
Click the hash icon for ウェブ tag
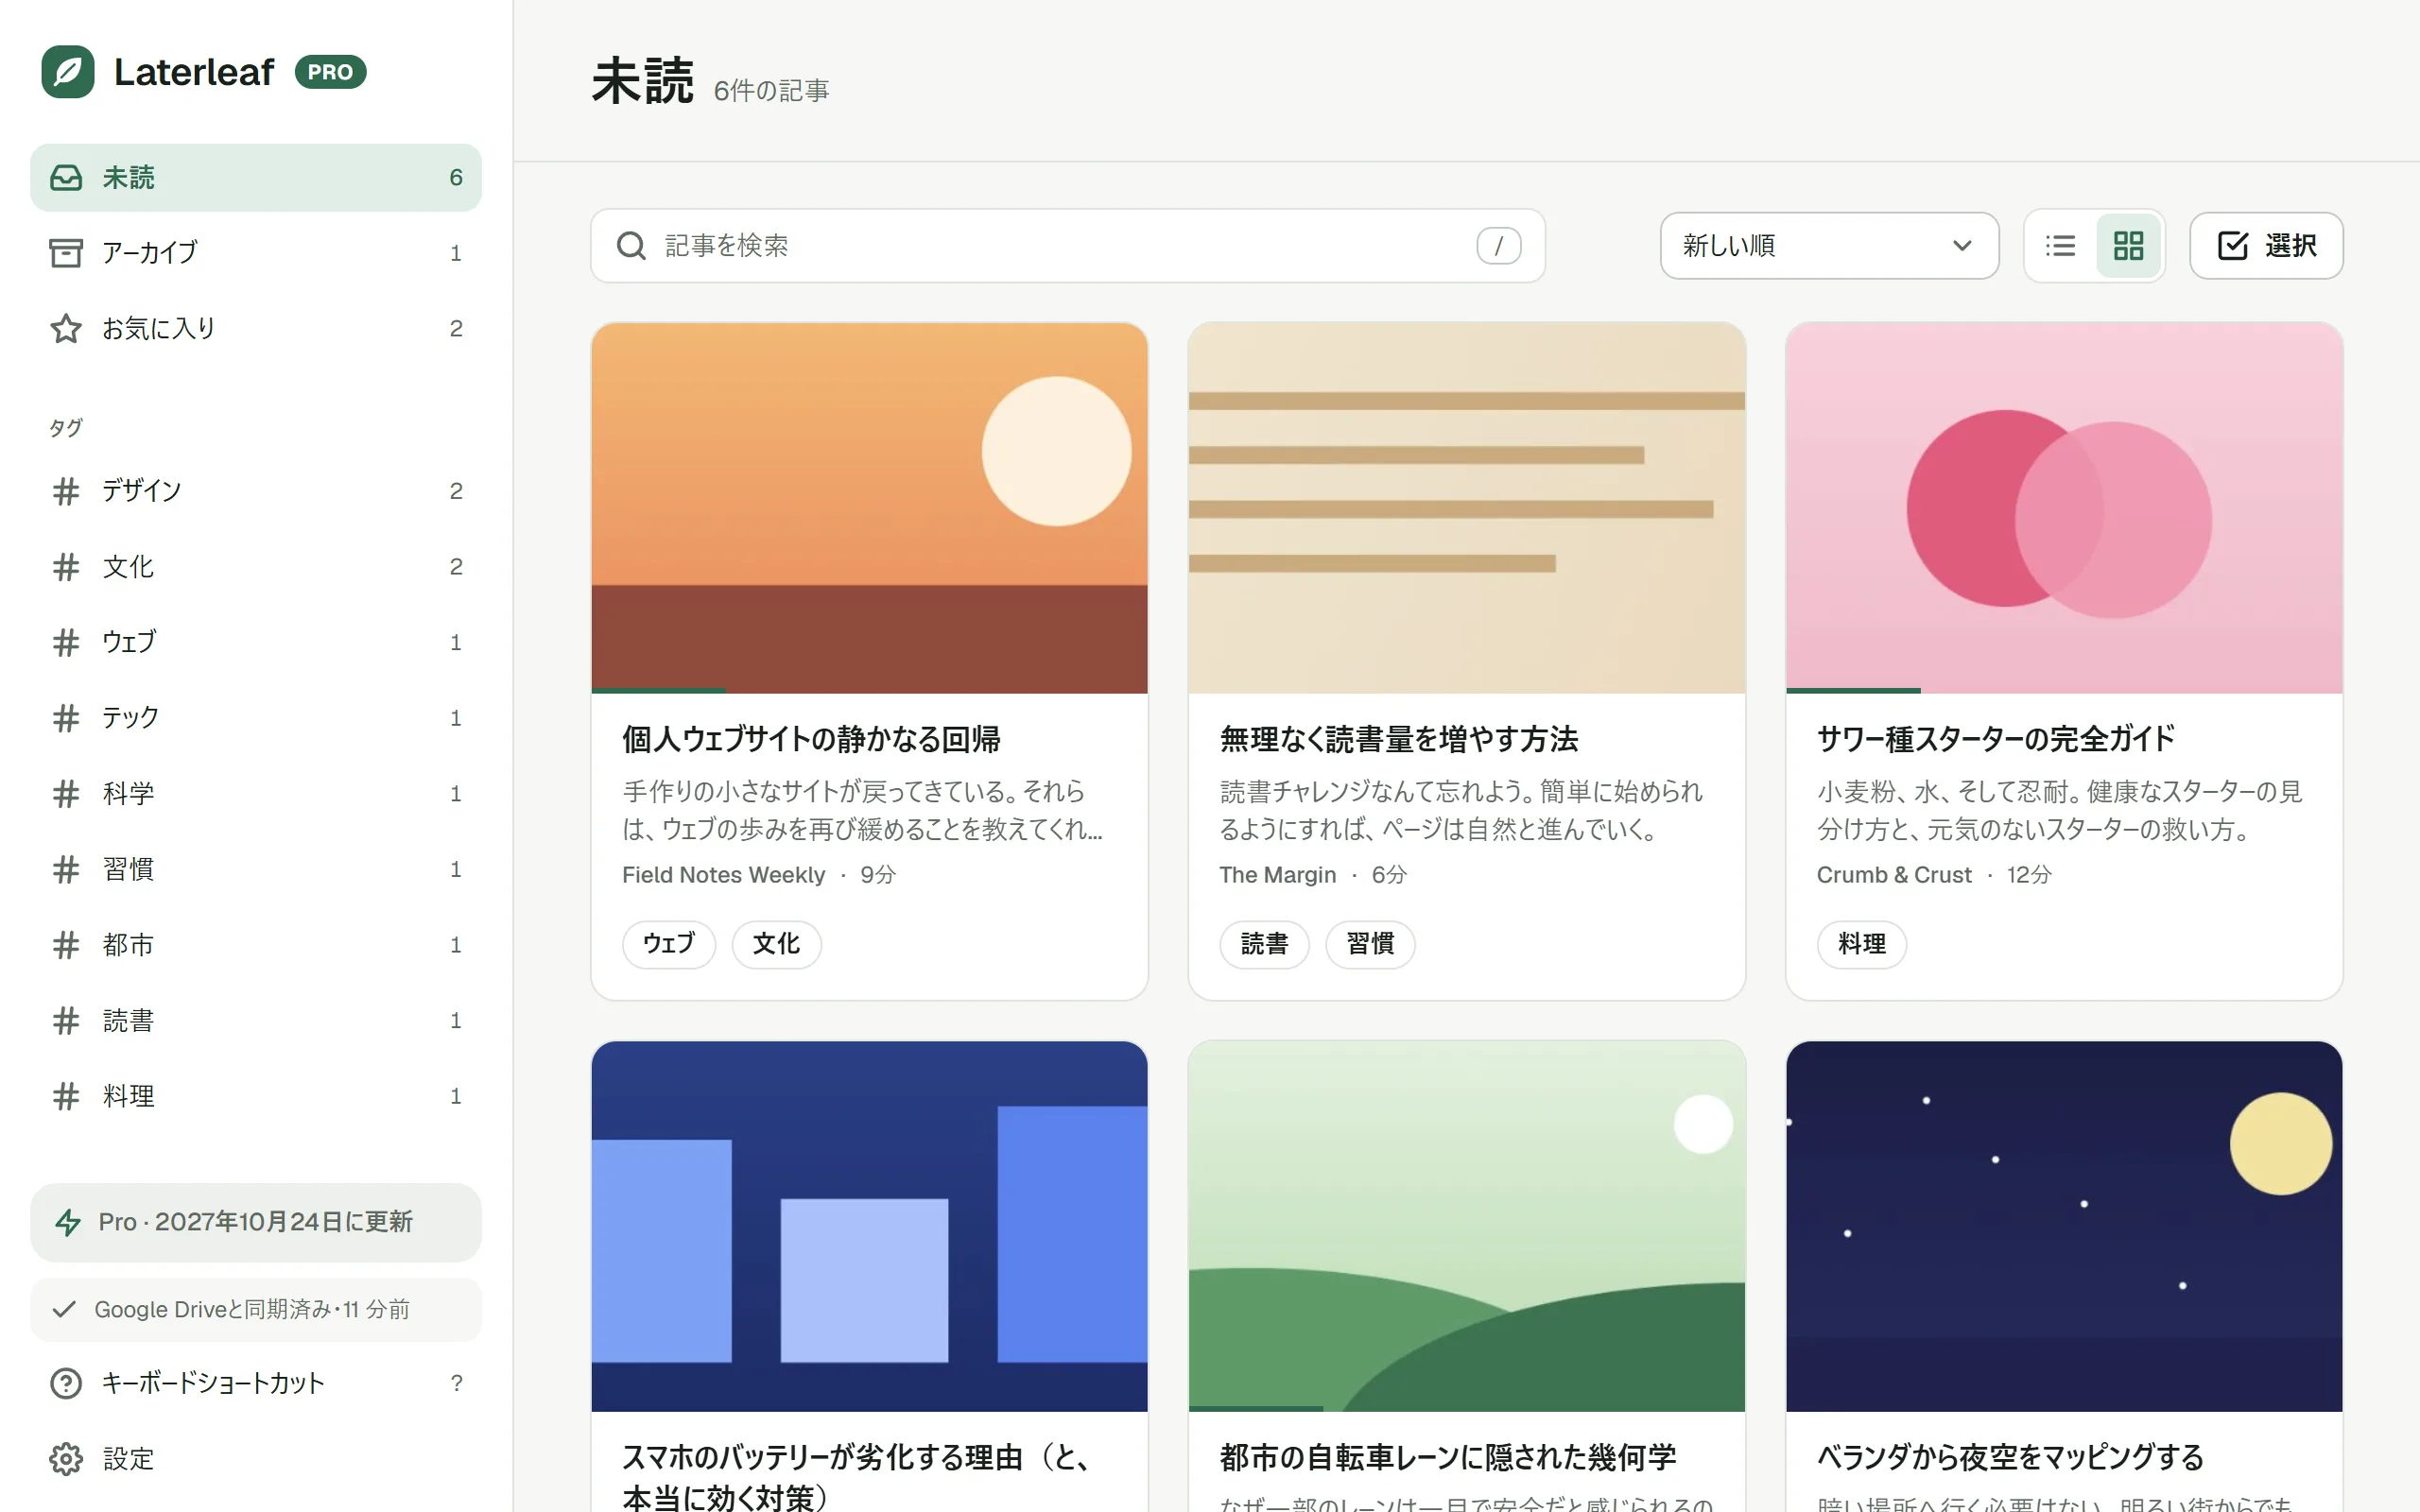click(66, 642)
